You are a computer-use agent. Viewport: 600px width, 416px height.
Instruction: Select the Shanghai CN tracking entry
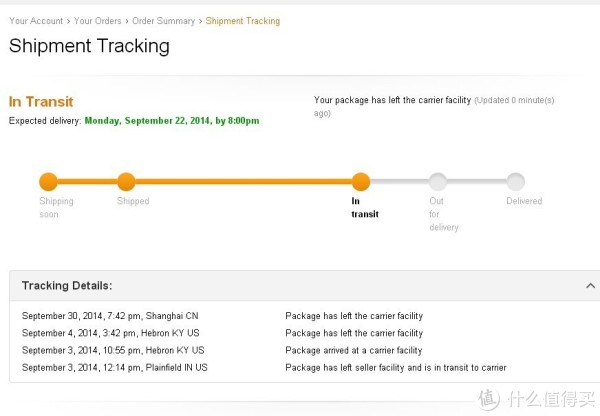pyautogui.click(x=110, y=316)
